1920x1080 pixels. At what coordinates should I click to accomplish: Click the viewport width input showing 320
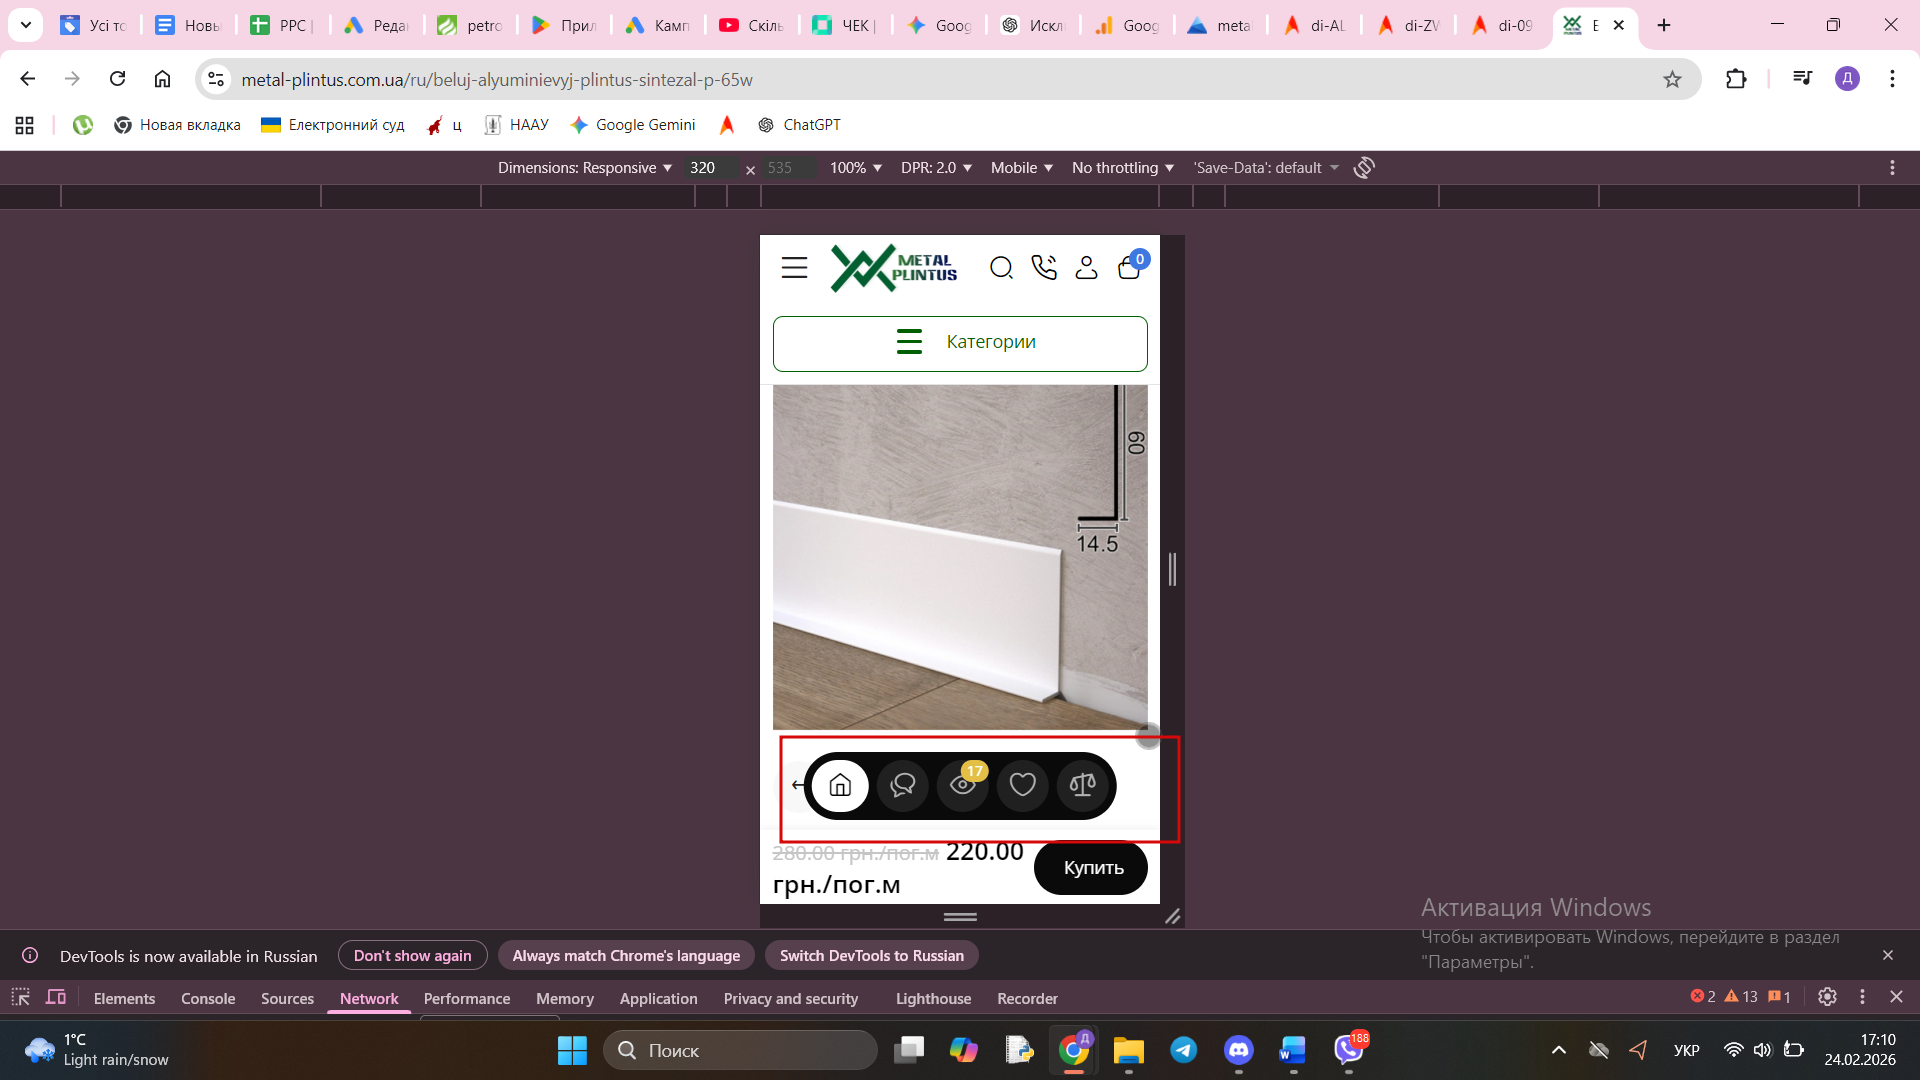pyautogui.click(x=711, y=168)
